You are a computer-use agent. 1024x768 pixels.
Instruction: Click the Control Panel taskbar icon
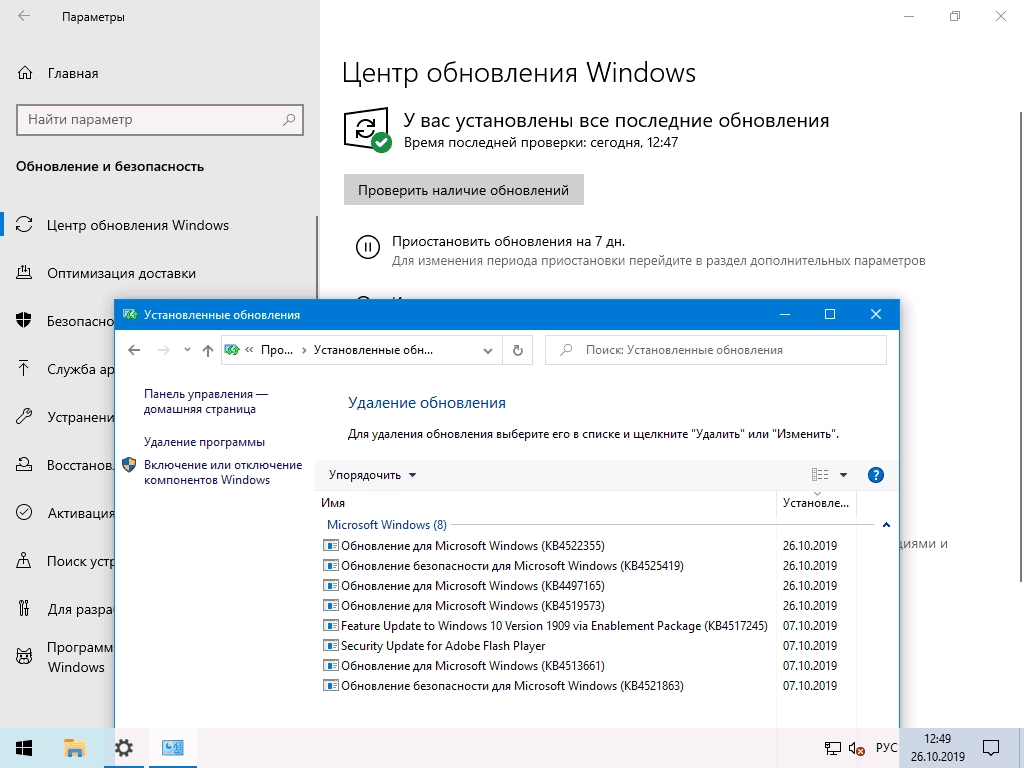172,748
